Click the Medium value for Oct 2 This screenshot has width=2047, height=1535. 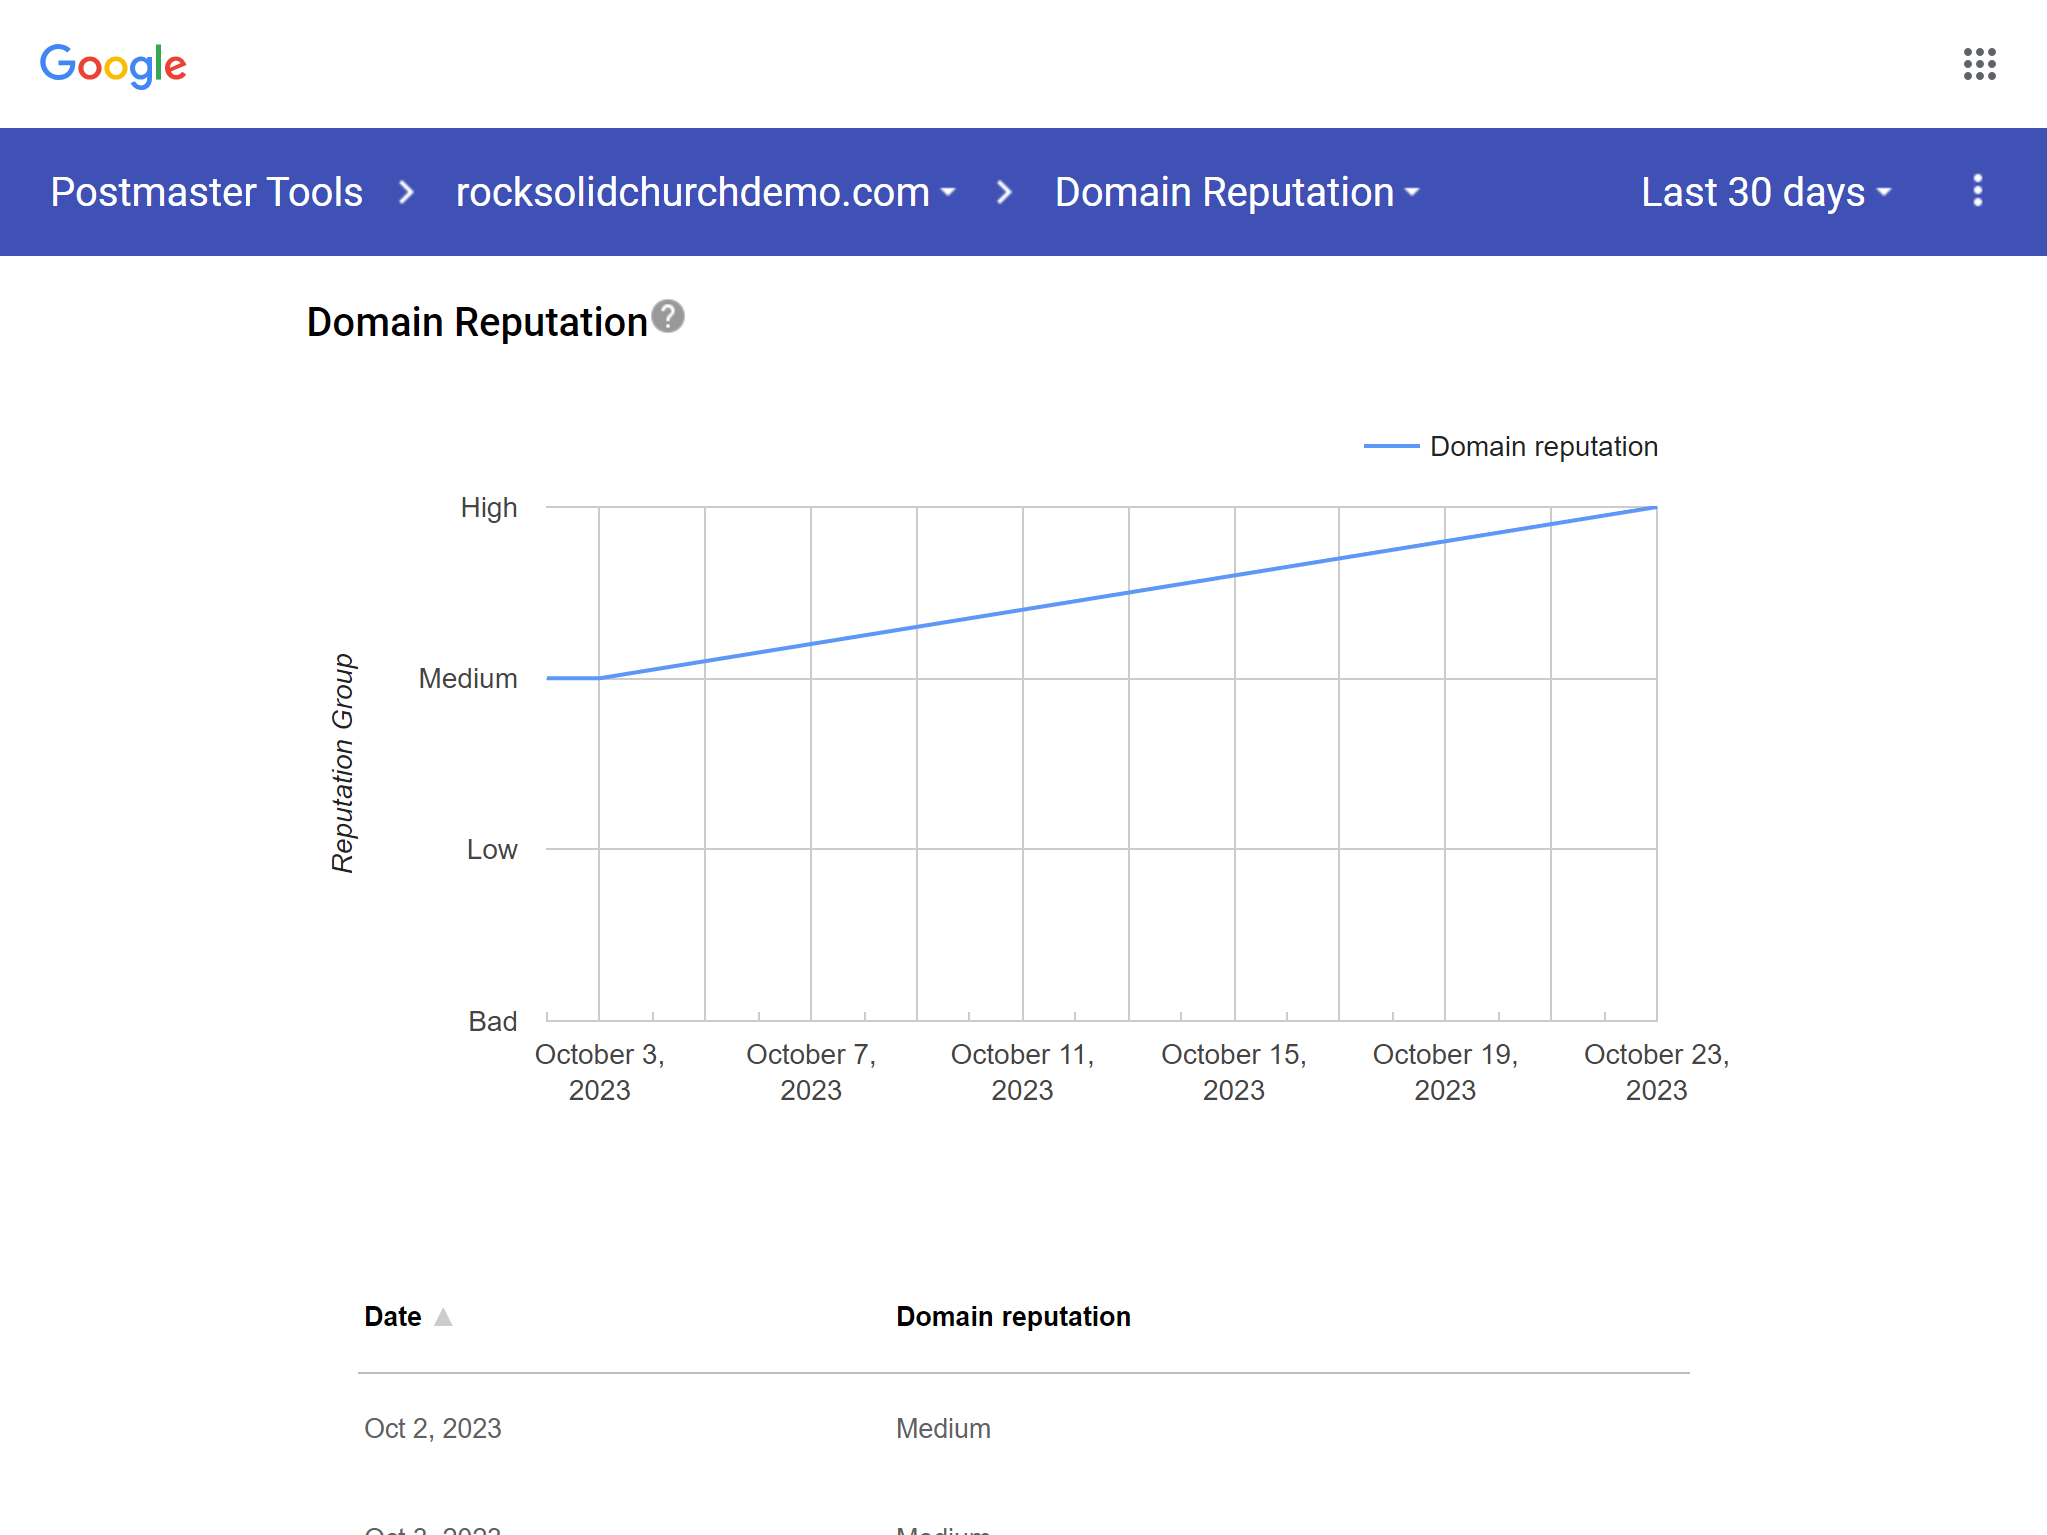click(x=943, y=1428)
